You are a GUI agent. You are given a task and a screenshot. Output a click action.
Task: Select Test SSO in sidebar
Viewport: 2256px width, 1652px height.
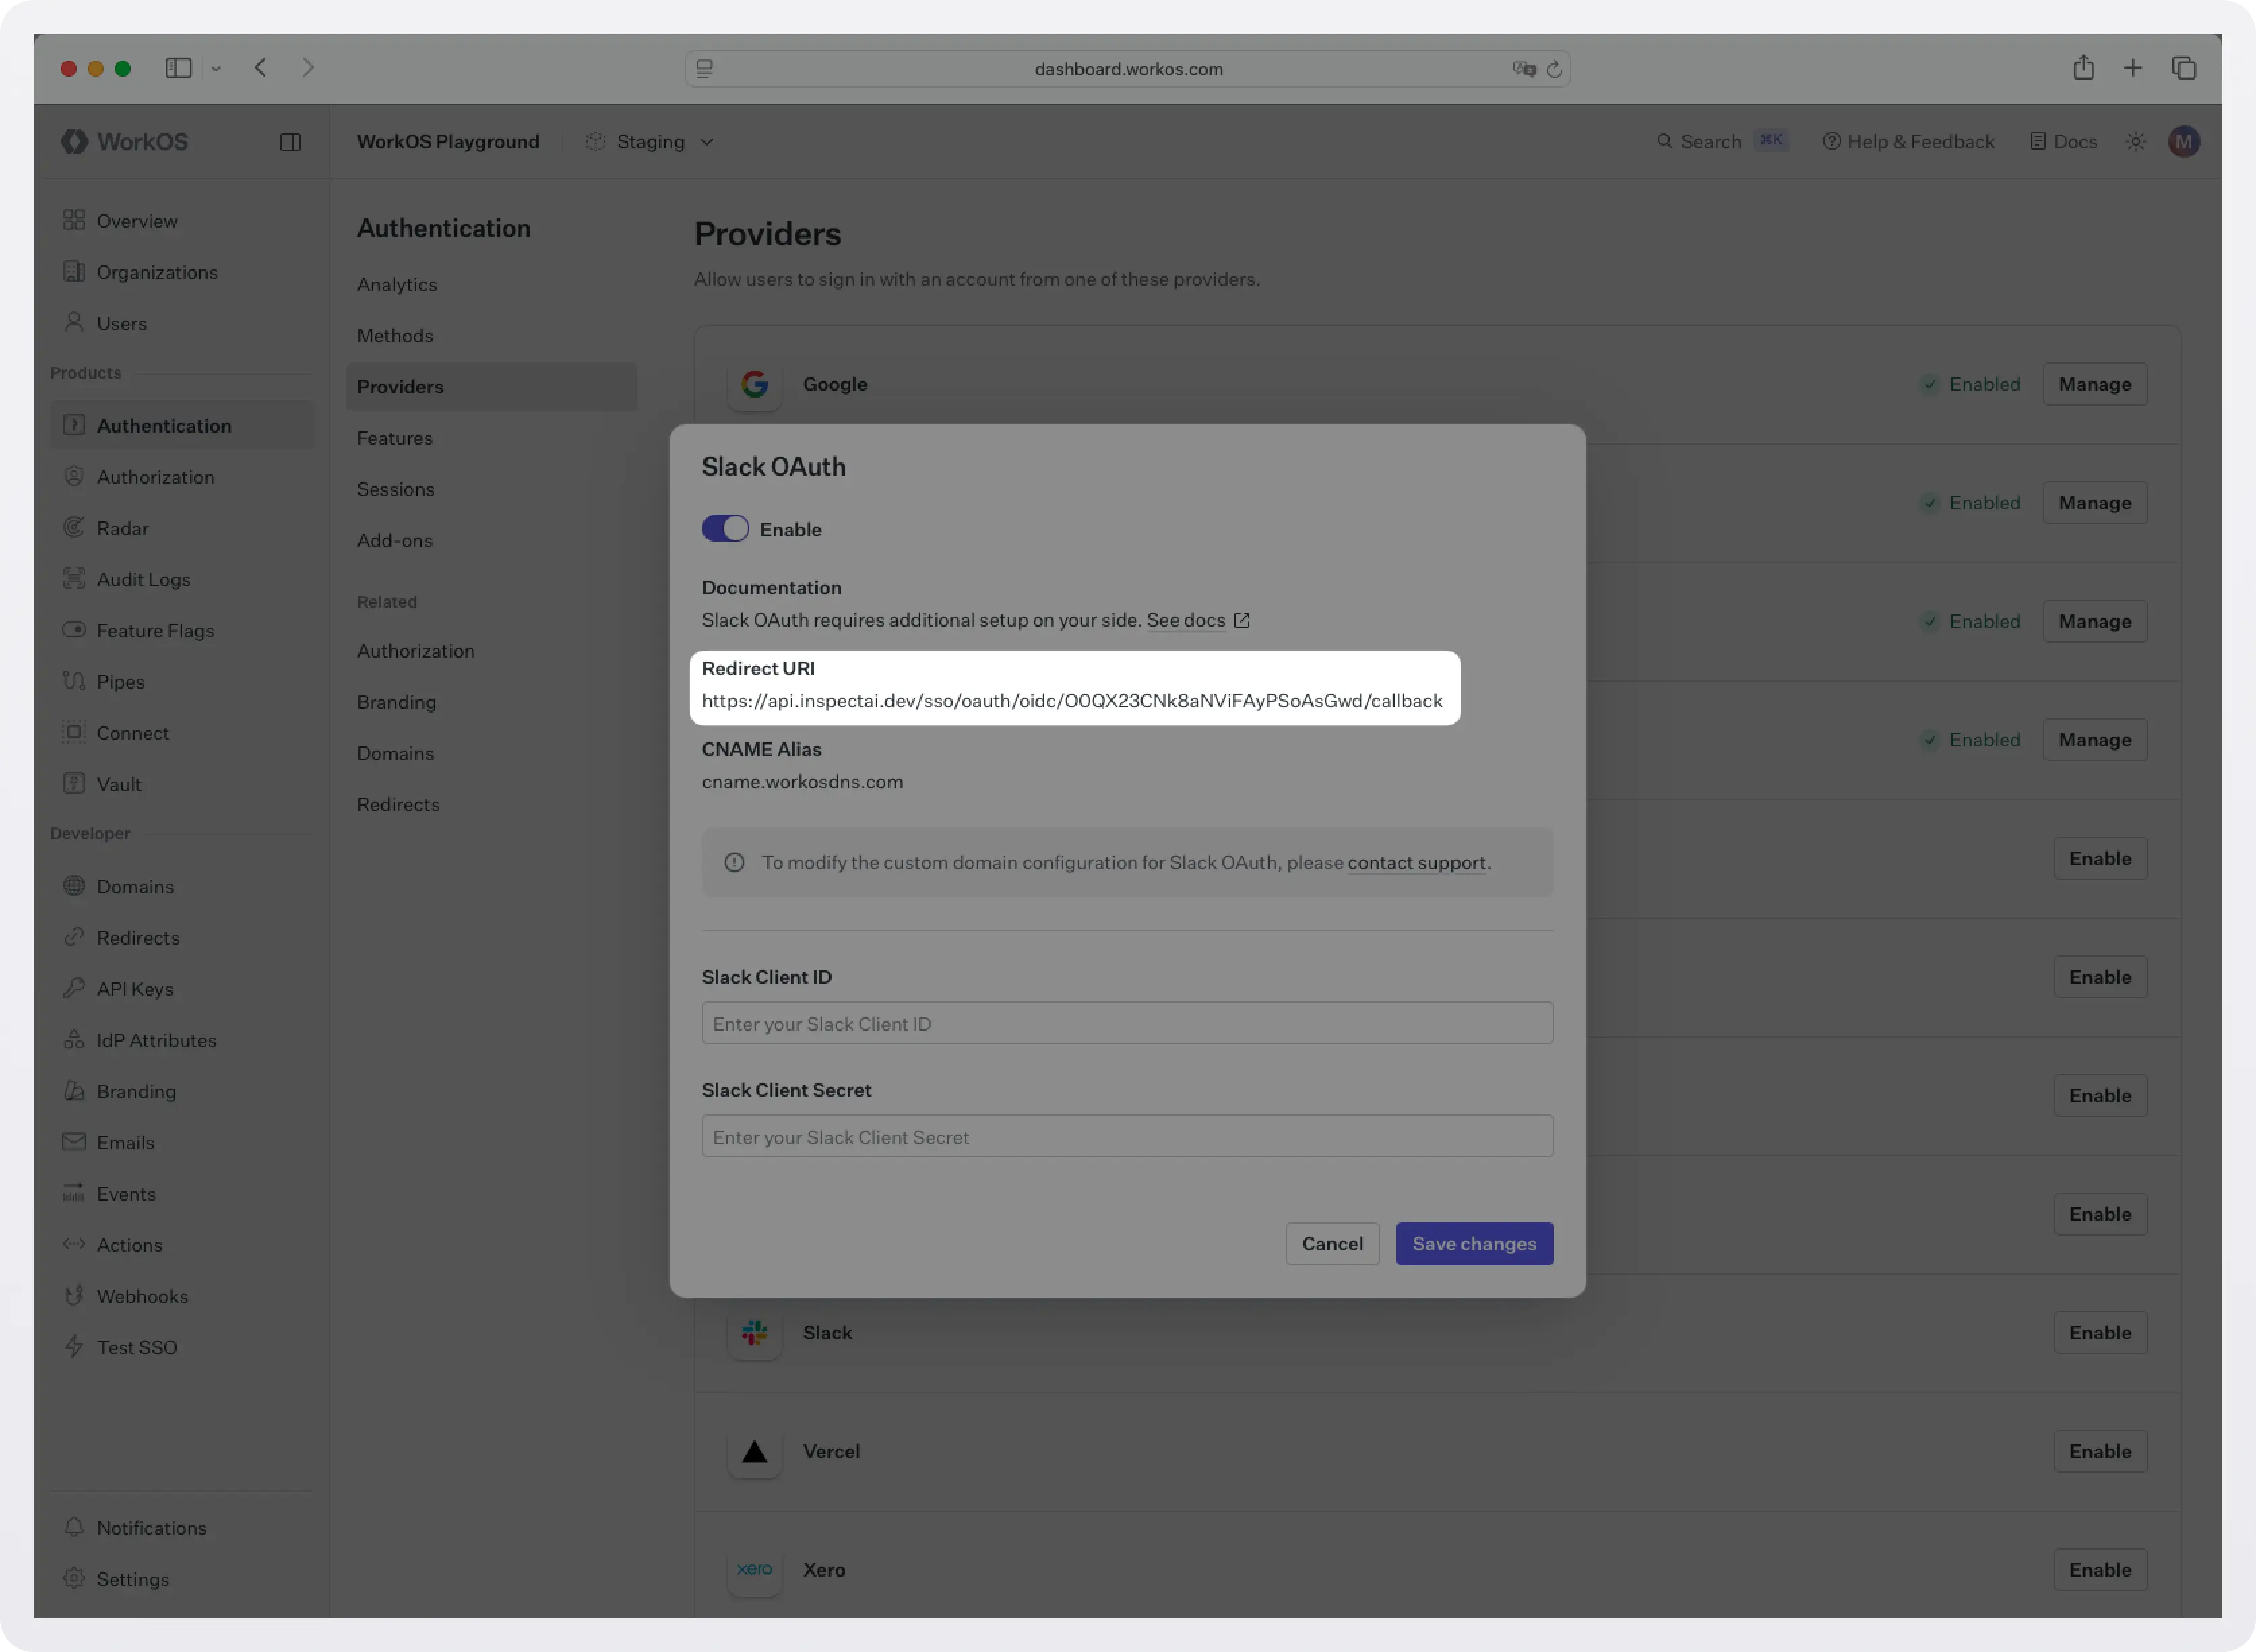click(x=136, y=1347)
